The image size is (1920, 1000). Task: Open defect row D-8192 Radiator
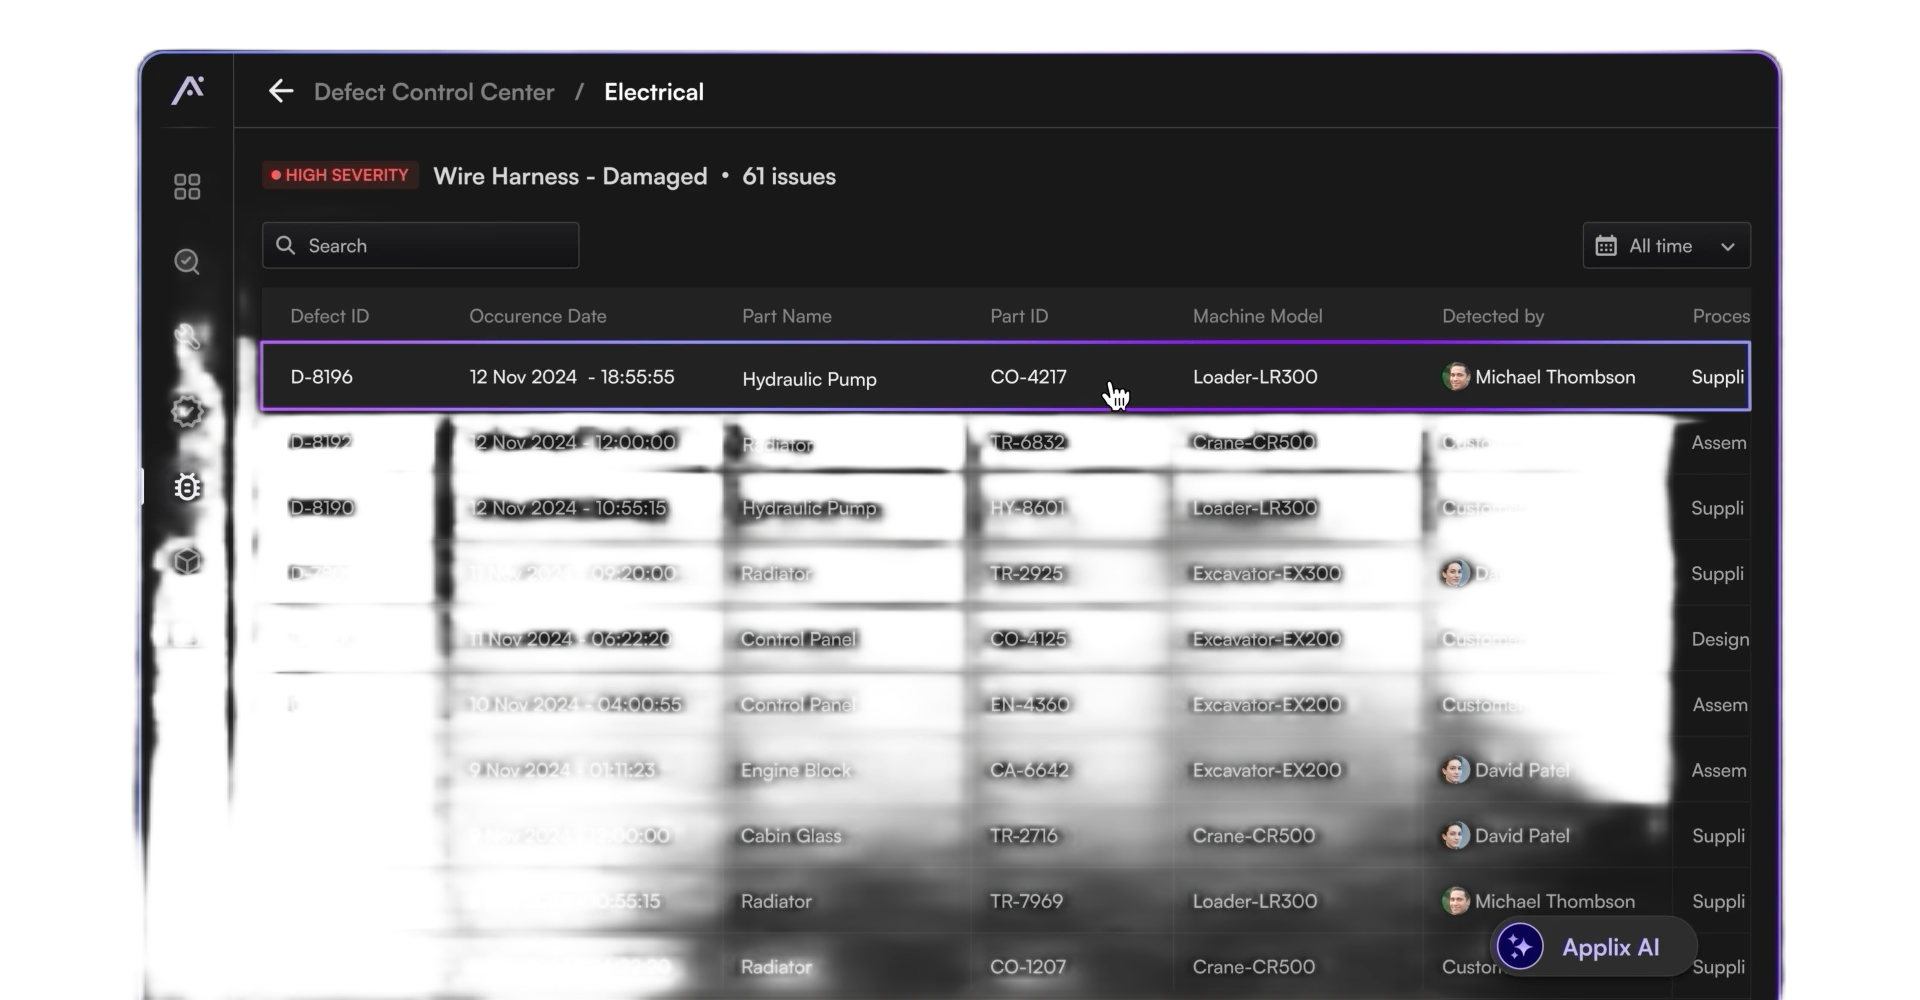coord(777,443)
